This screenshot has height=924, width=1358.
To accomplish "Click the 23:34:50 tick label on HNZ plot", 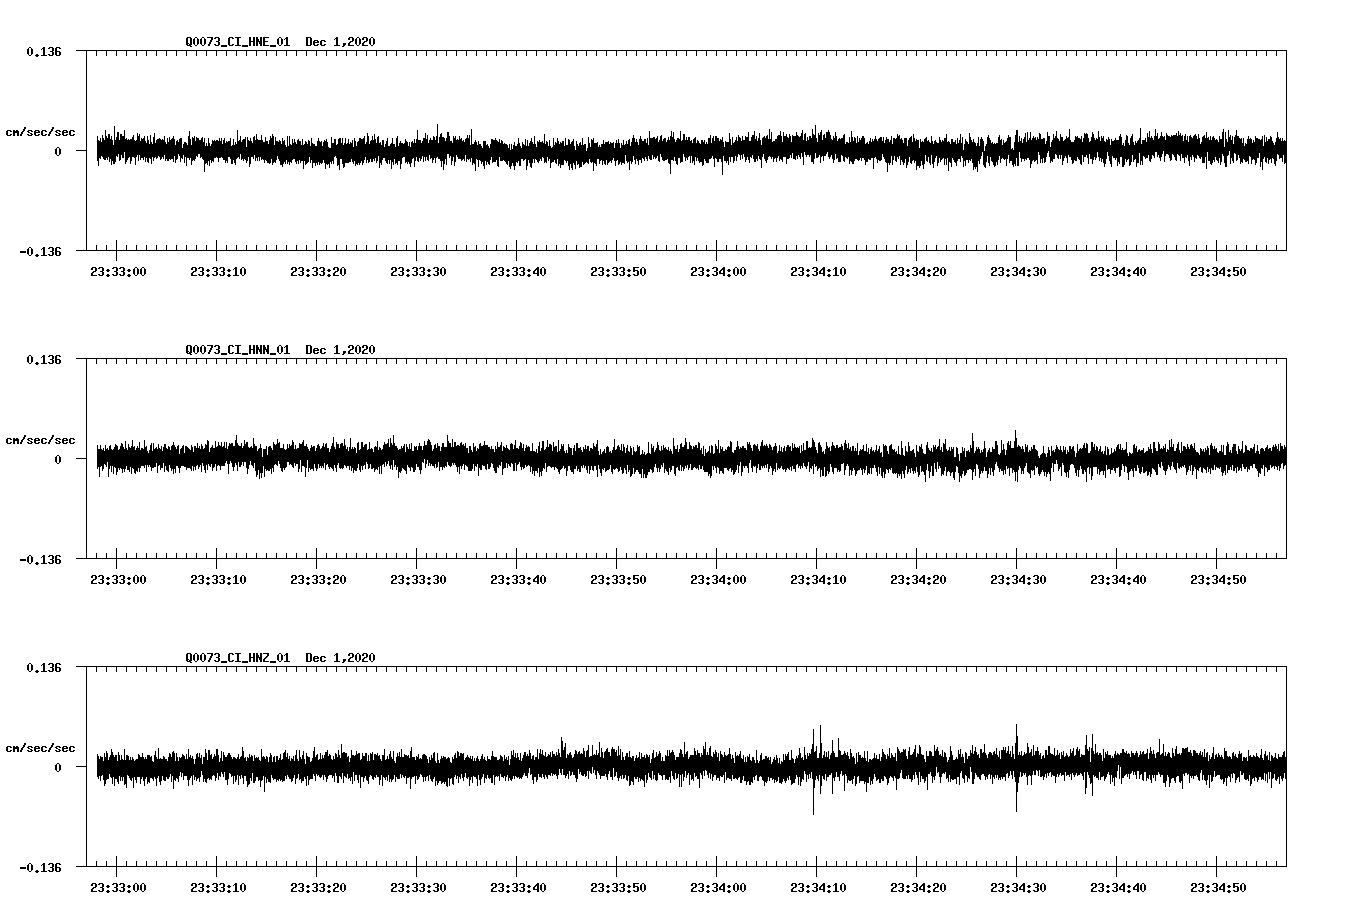I will point(1219,885).
